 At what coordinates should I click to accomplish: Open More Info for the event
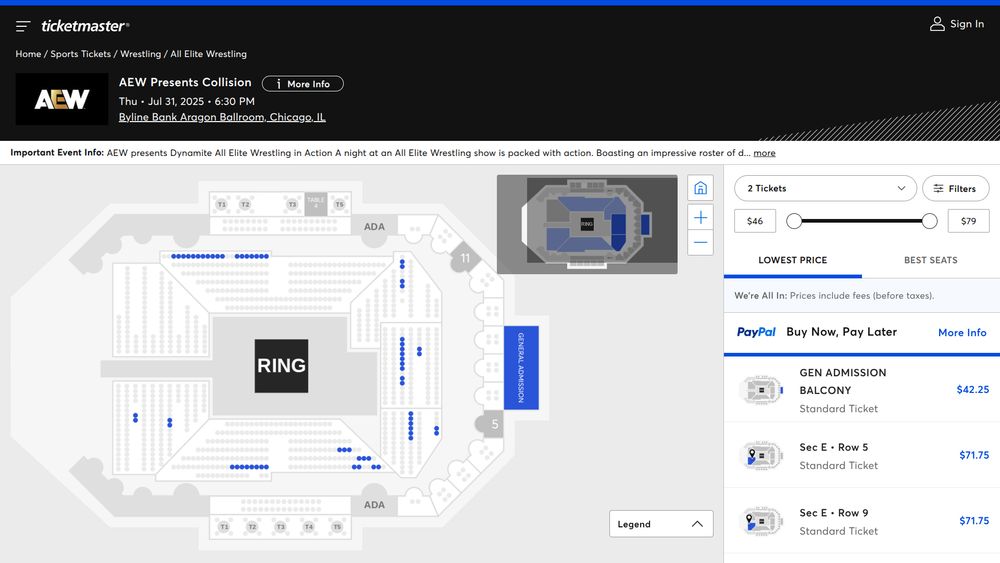point(302,84)
